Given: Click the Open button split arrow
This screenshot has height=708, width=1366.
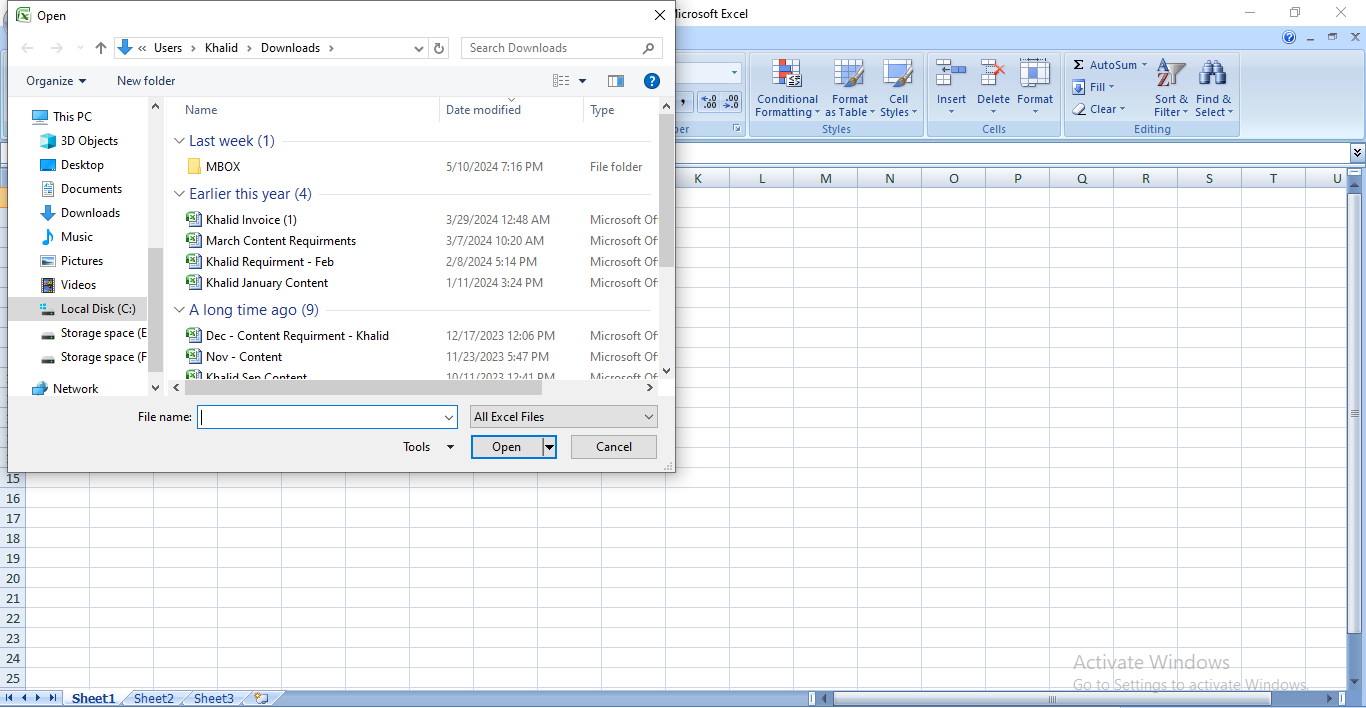Looking at the screenshot, I should [x=549, y=447].
